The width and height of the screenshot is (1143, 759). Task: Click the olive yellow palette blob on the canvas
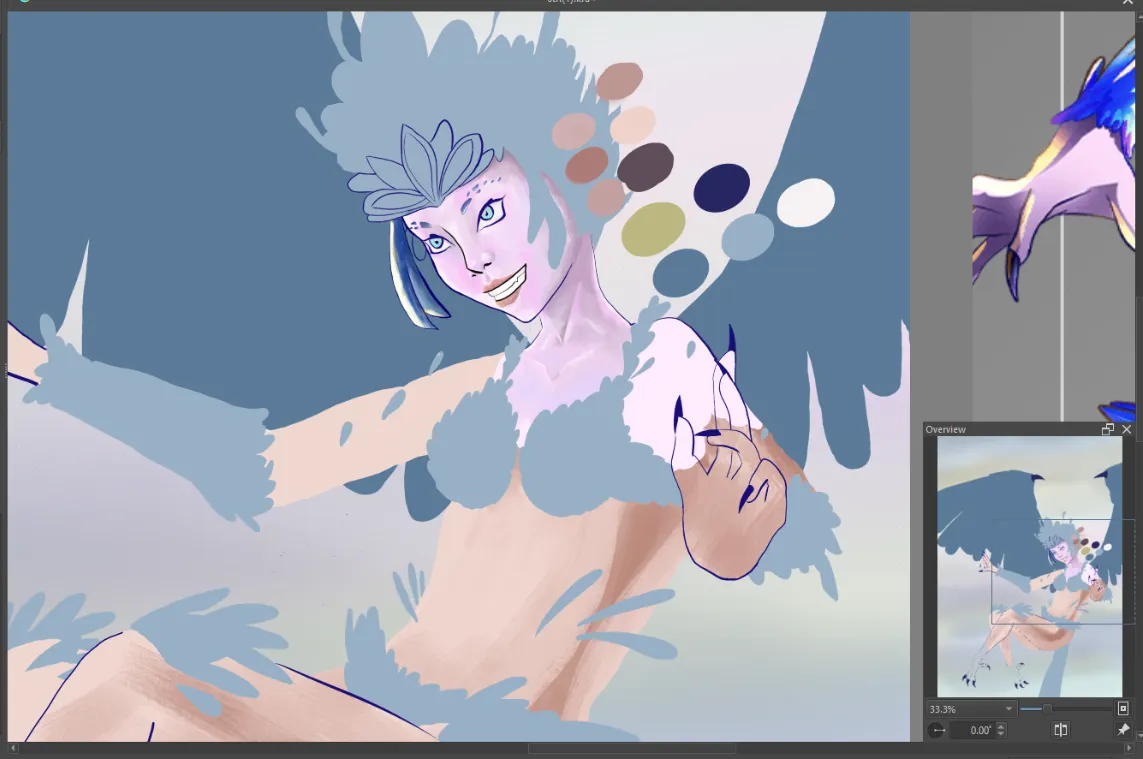click(653, 229)
